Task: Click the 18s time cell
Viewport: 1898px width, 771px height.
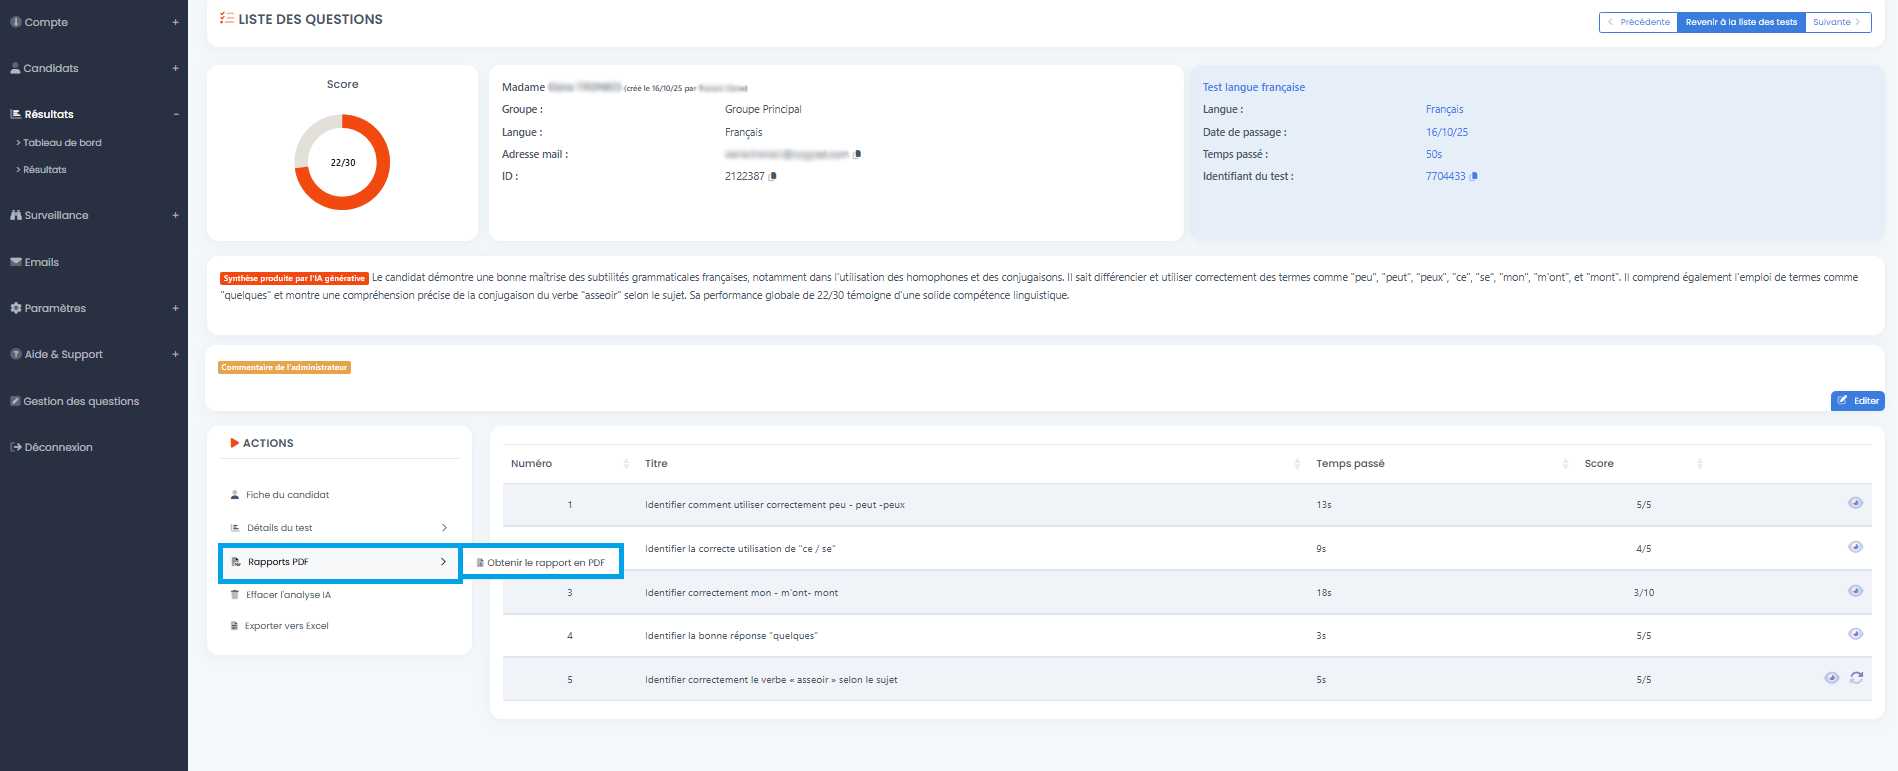Action: click(1324, 593)
